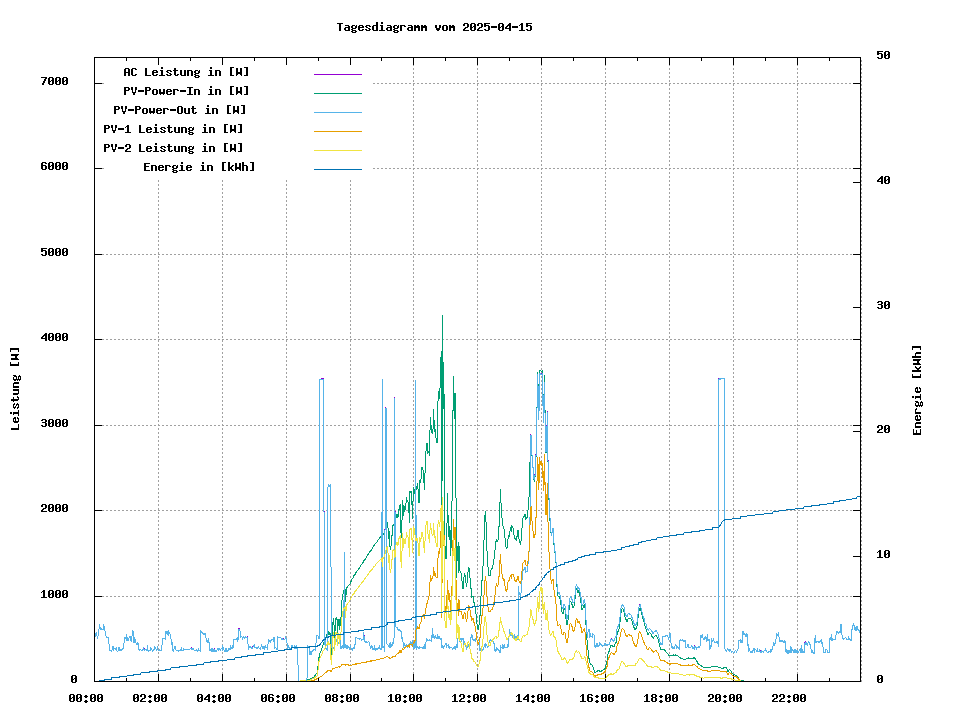The height and width of the screenshot is (720, 960).
Task: Click the 'Leistung [W]' left axis title
Action: pyautogui.click(x=16, y=389)
